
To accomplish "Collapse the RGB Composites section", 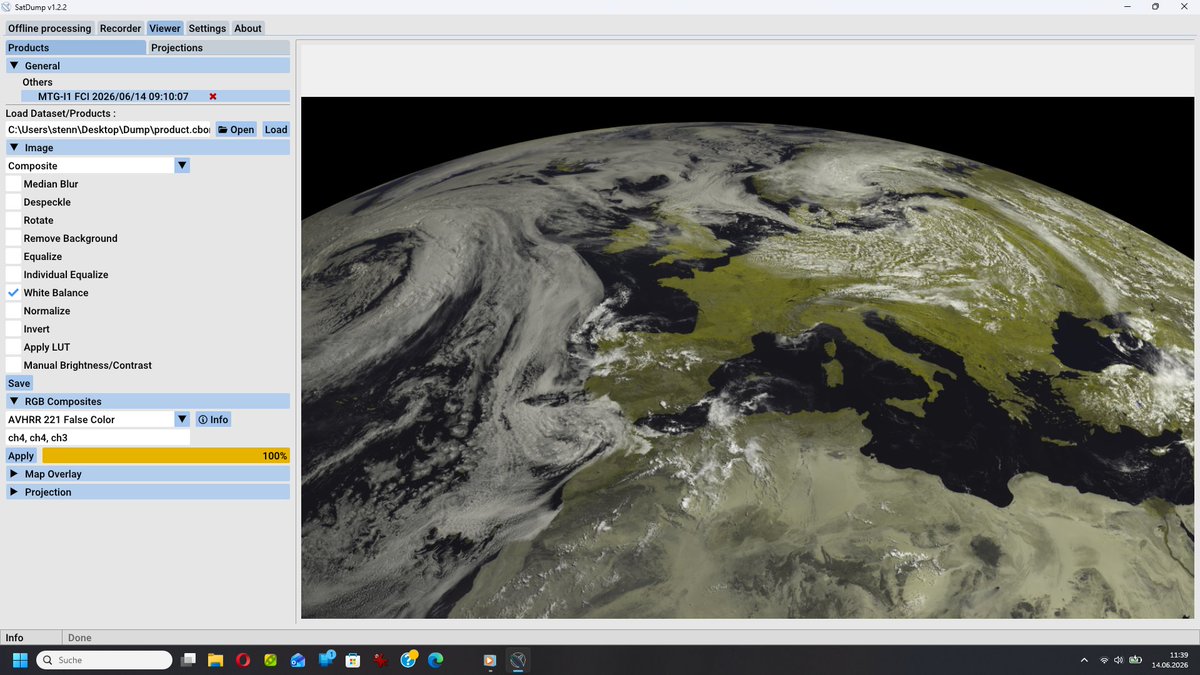I will pos(148,402).
